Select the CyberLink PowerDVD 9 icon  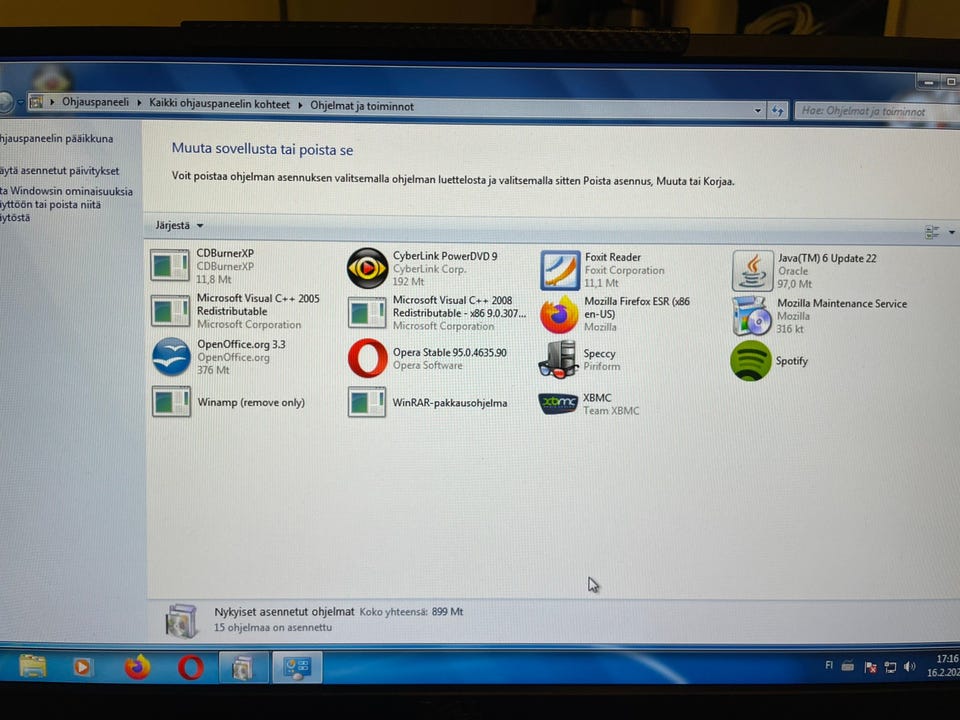pos(367,268)
